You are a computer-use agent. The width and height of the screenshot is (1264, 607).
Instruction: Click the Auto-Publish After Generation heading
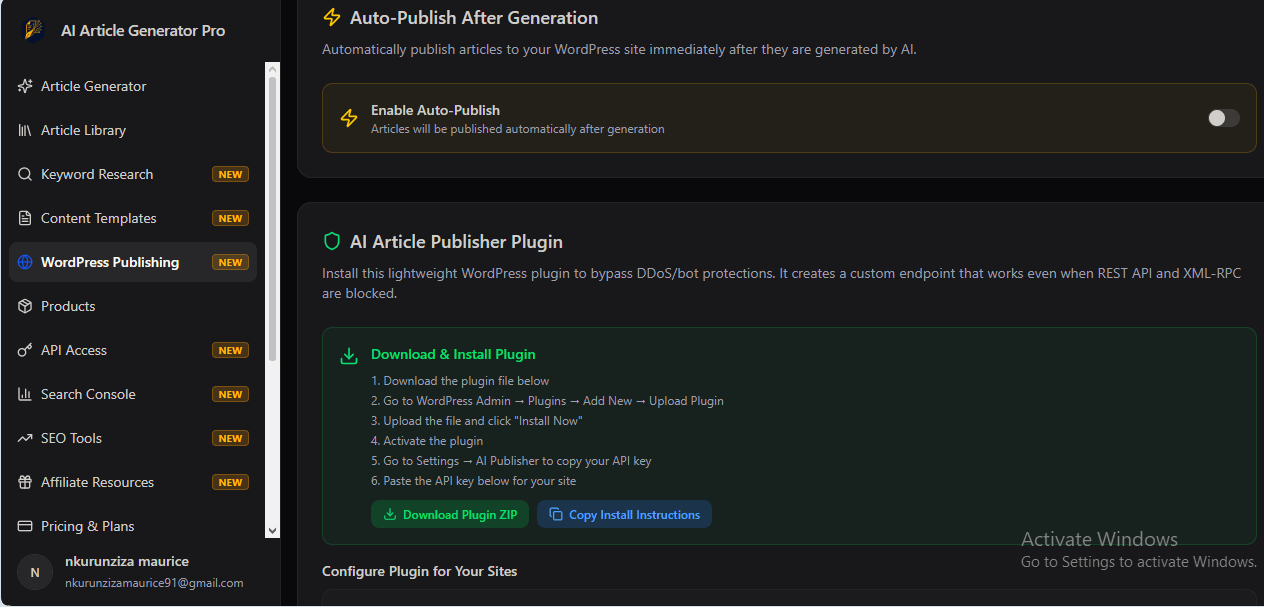pyautogui.click(x=474, y=18)
